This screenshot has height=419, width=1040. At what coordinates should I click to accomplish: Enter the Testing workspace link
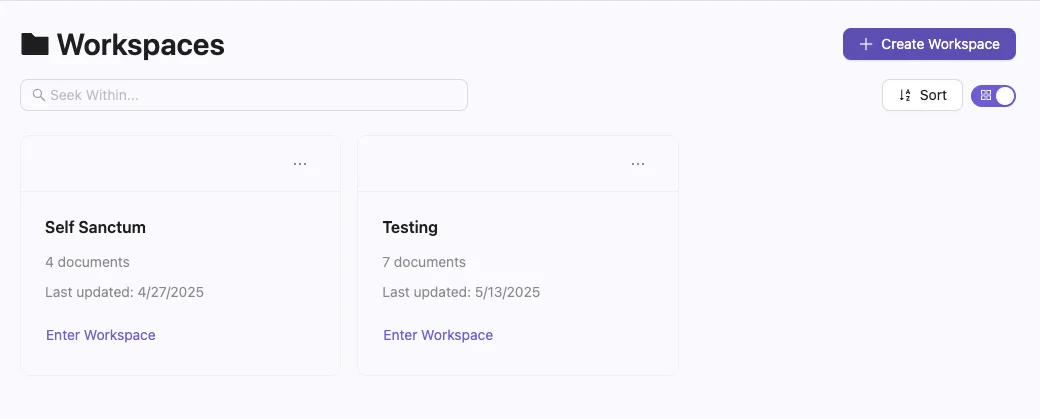(x=438, y=335)
